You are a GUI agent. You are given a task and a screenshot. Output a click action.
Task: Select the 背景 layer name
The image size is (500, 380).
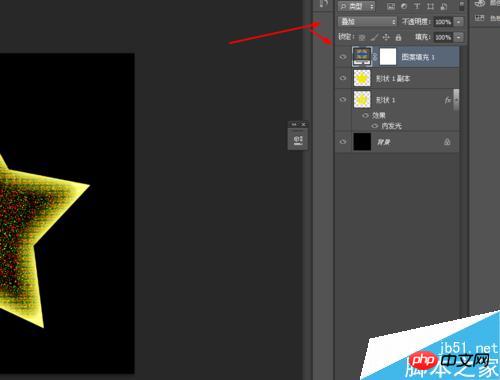(x=384, y=142)
